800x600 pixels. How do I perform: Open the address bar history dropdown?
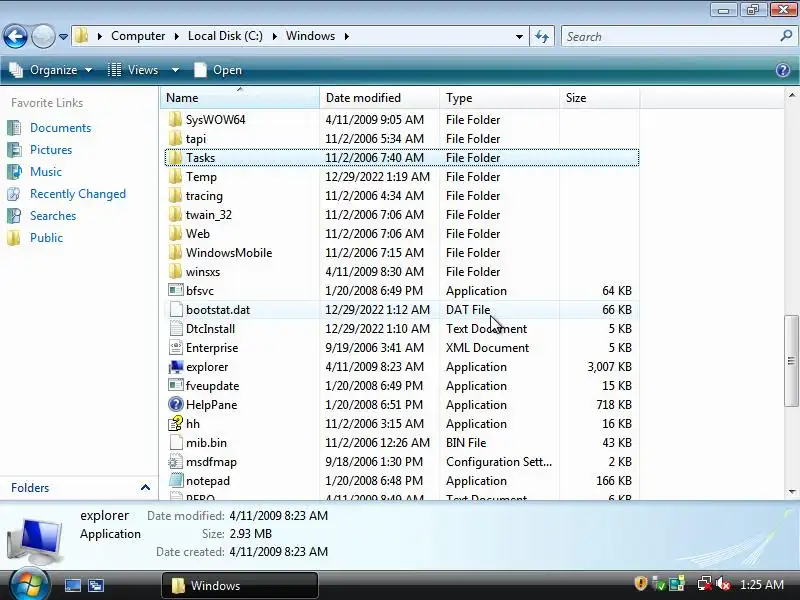click(x=519, y=37)
